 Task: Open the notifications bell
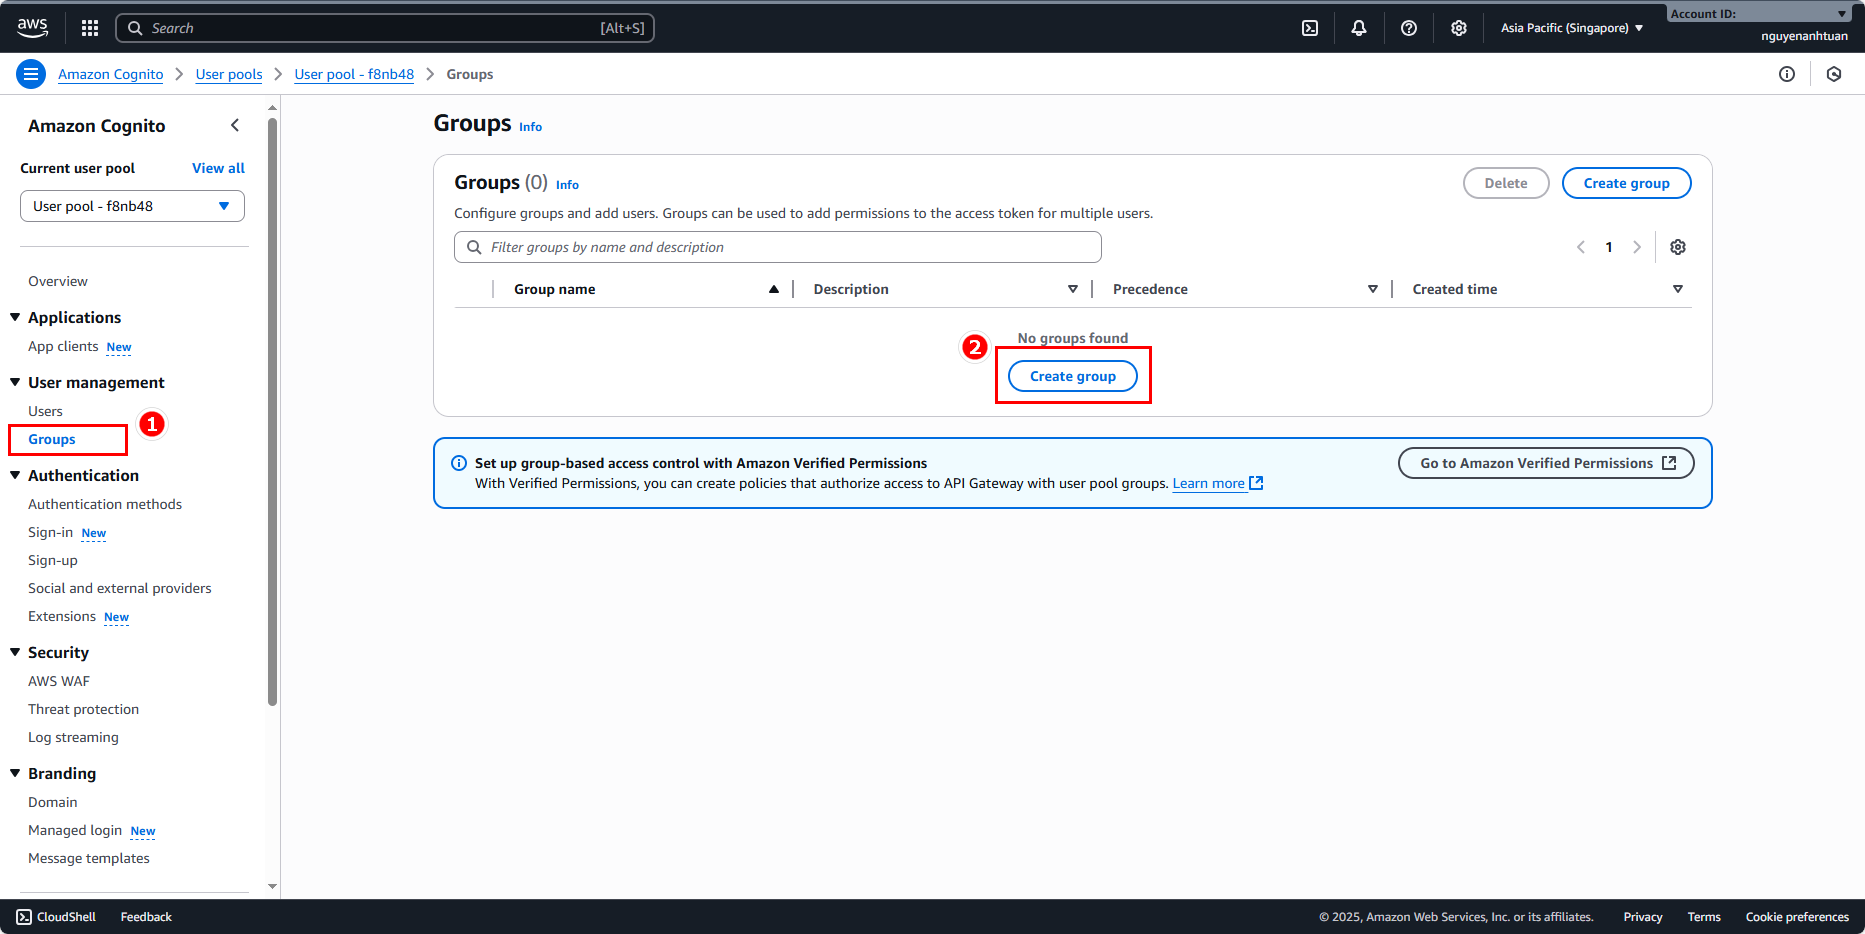click(1358, 28)
